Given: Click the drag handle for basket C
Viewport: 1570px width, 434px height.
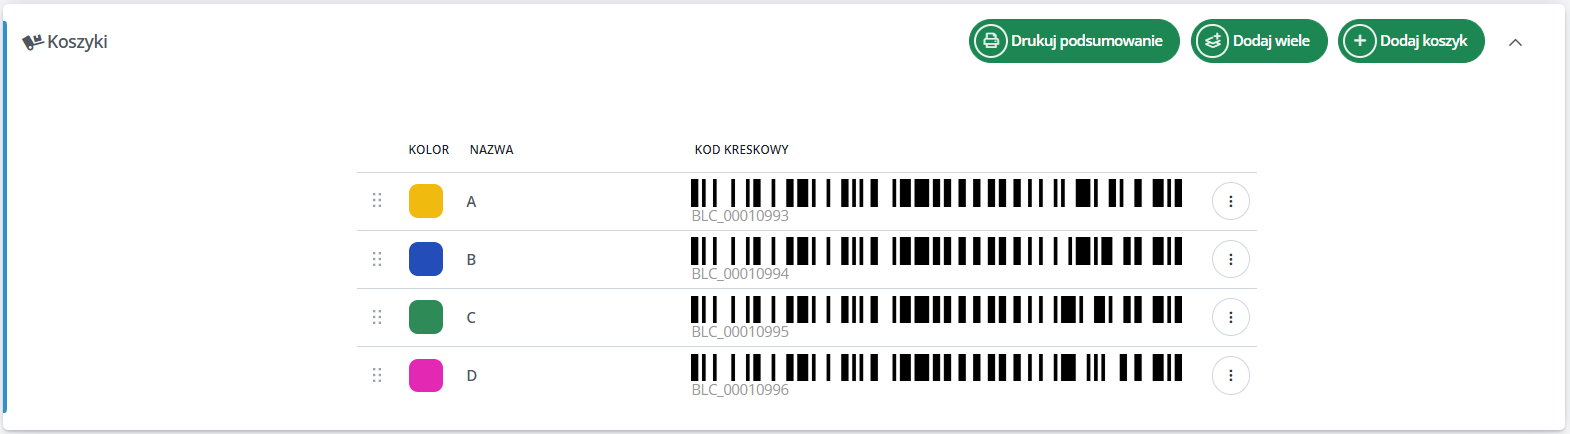Looking at the screenshot, I should [377, 316].
